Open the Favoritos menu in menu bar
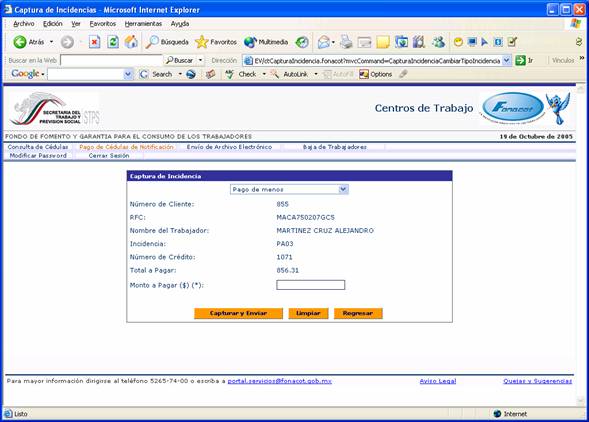589x422 pixels. point(103,24)
